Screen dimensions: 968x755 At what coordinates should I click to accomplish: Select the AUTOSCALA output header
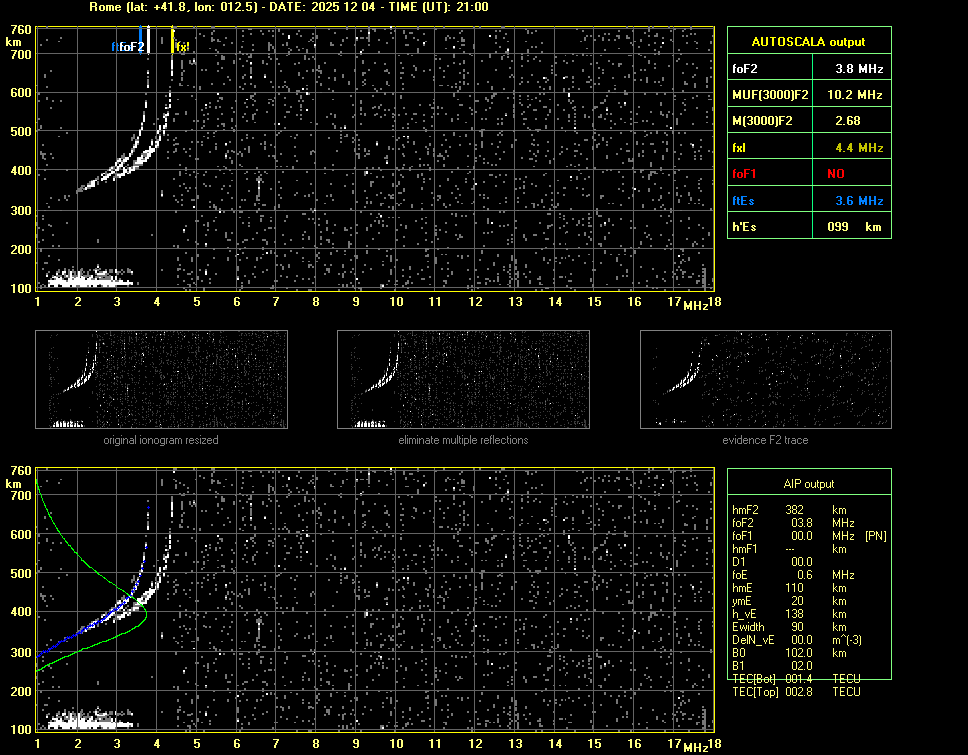808,42
